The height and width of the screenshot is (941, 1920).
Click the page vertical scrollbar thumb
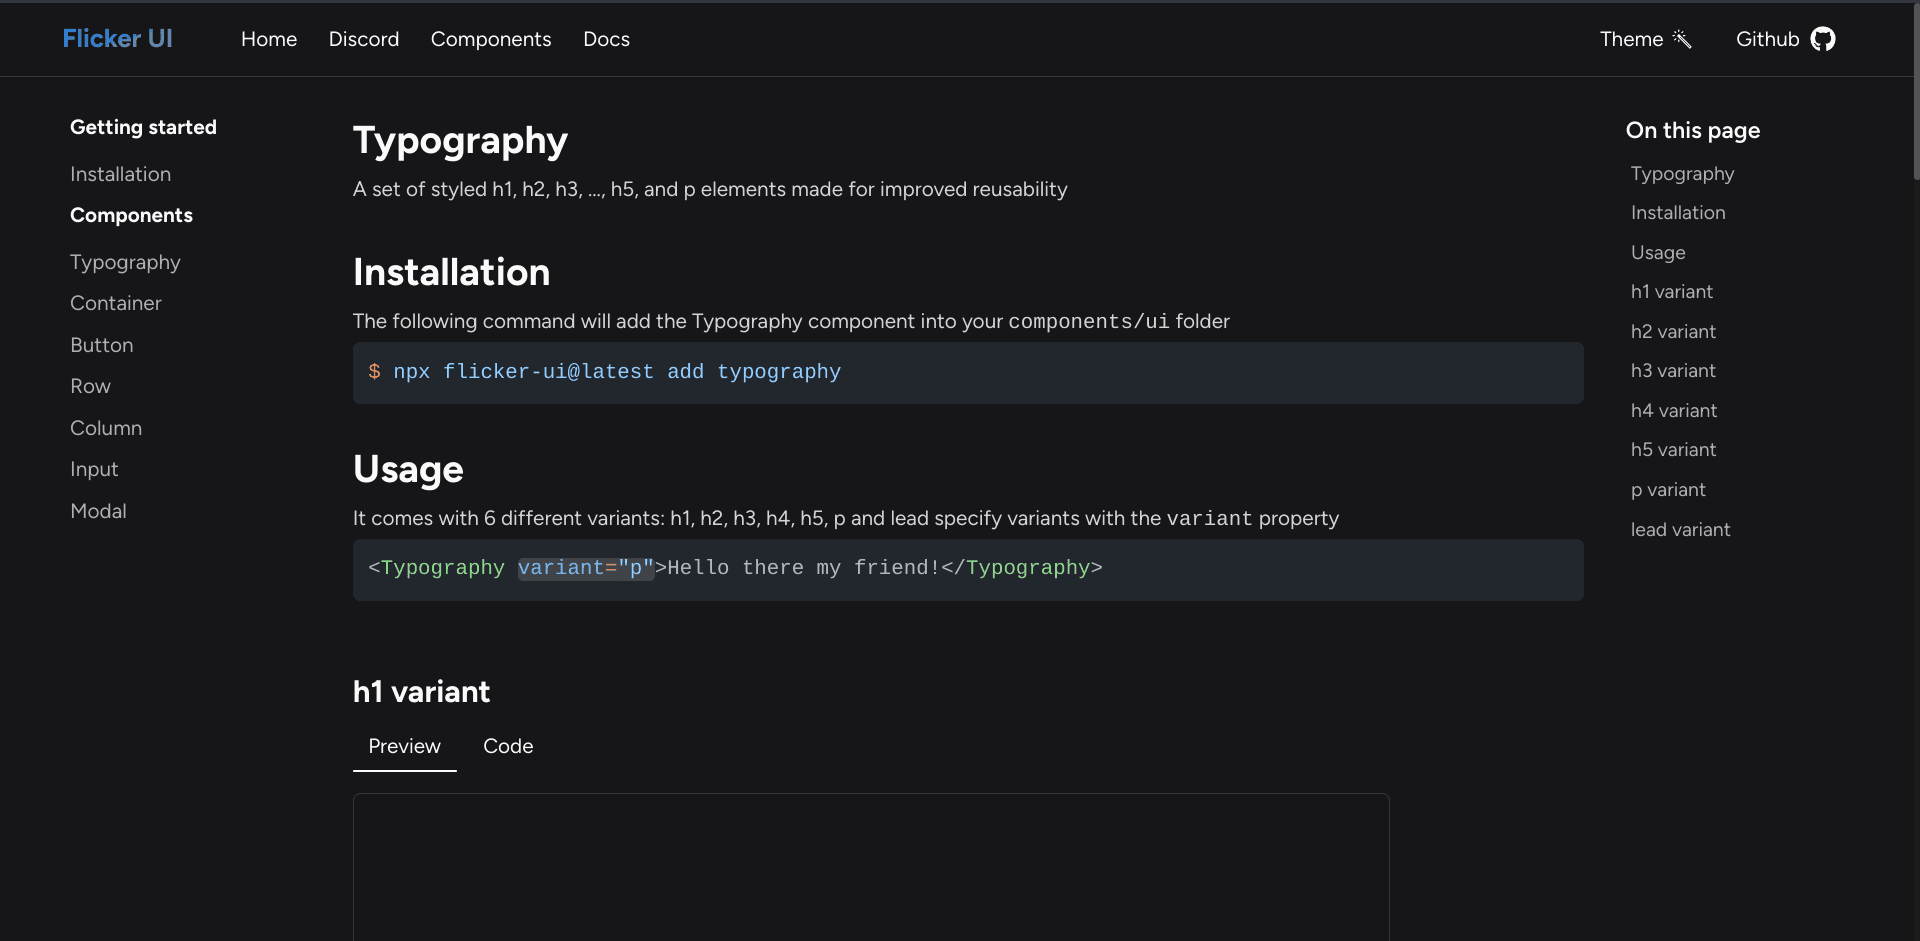coord(1916,90)
